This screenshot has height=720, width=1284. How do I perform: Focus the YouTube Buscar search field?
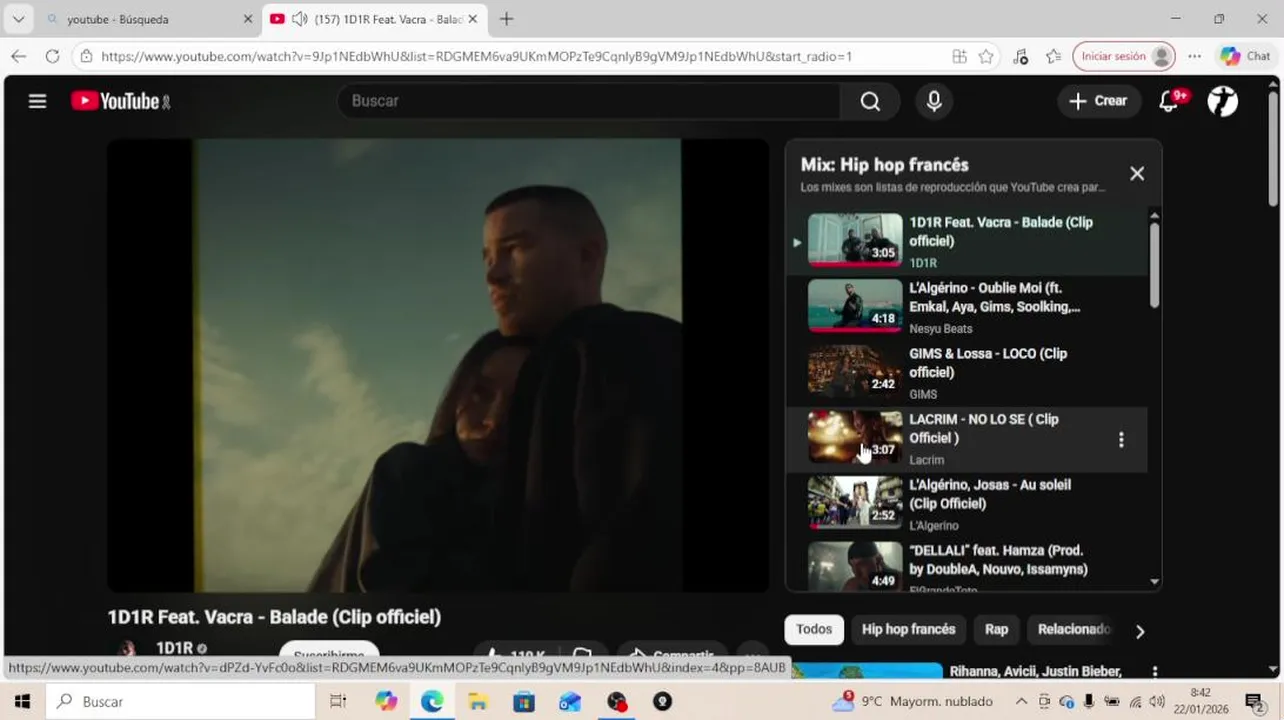point(590,101)
